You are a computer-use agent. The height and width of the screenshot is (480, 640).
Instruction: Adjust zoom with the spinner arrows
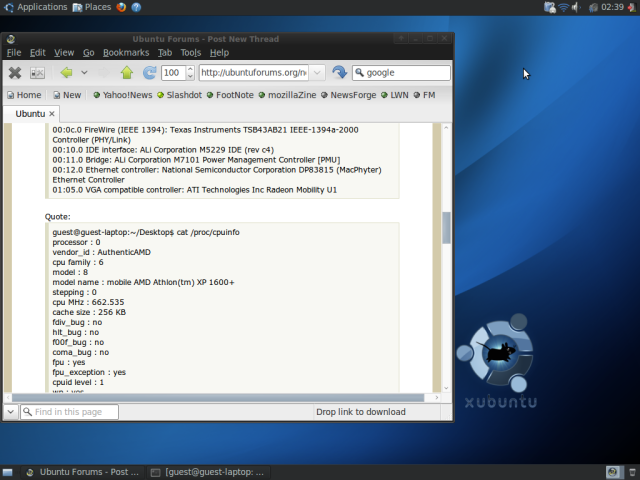click(x=190, y=73)
